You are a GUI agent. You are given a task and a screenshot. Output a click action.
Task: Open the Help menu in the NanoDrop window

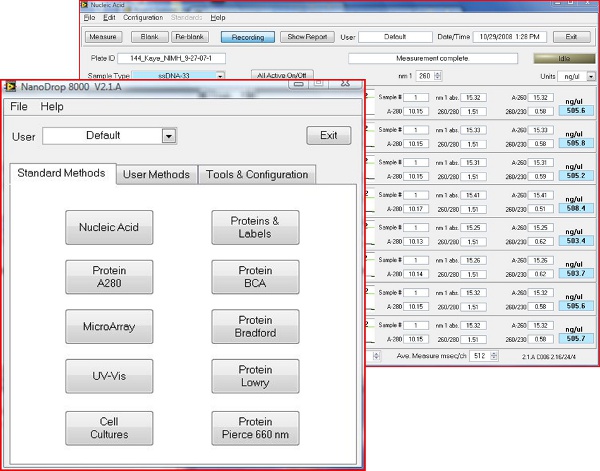52,106
